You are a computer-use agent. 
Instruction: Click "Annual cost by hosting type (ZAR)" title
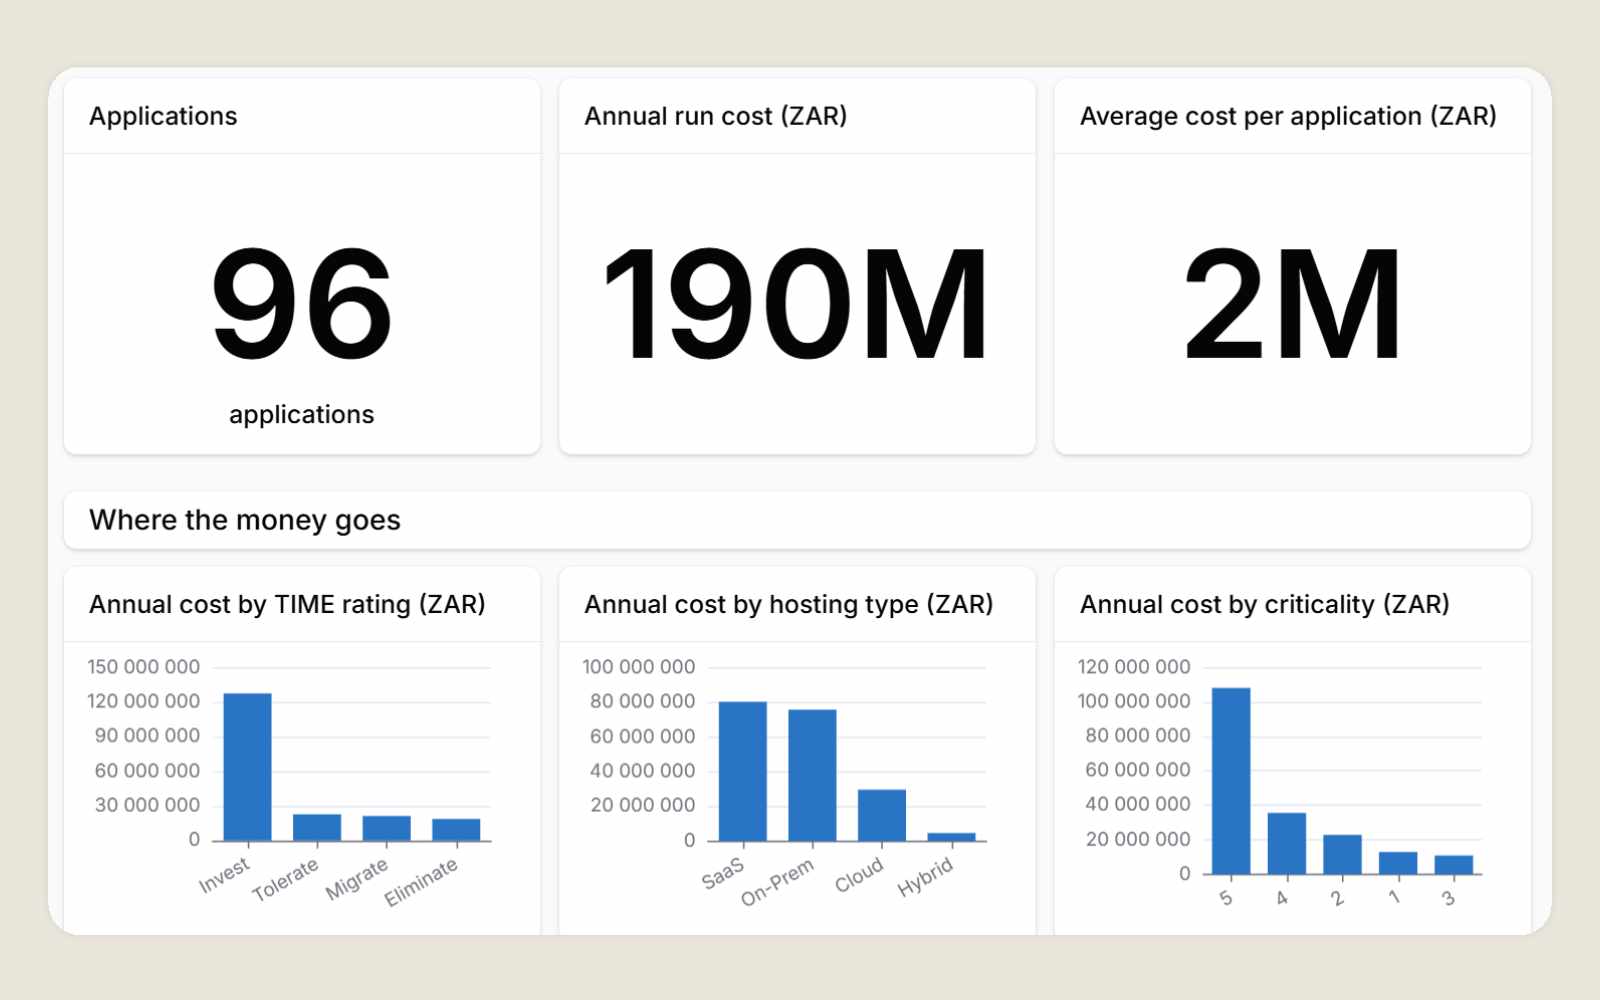pos(789,604)
